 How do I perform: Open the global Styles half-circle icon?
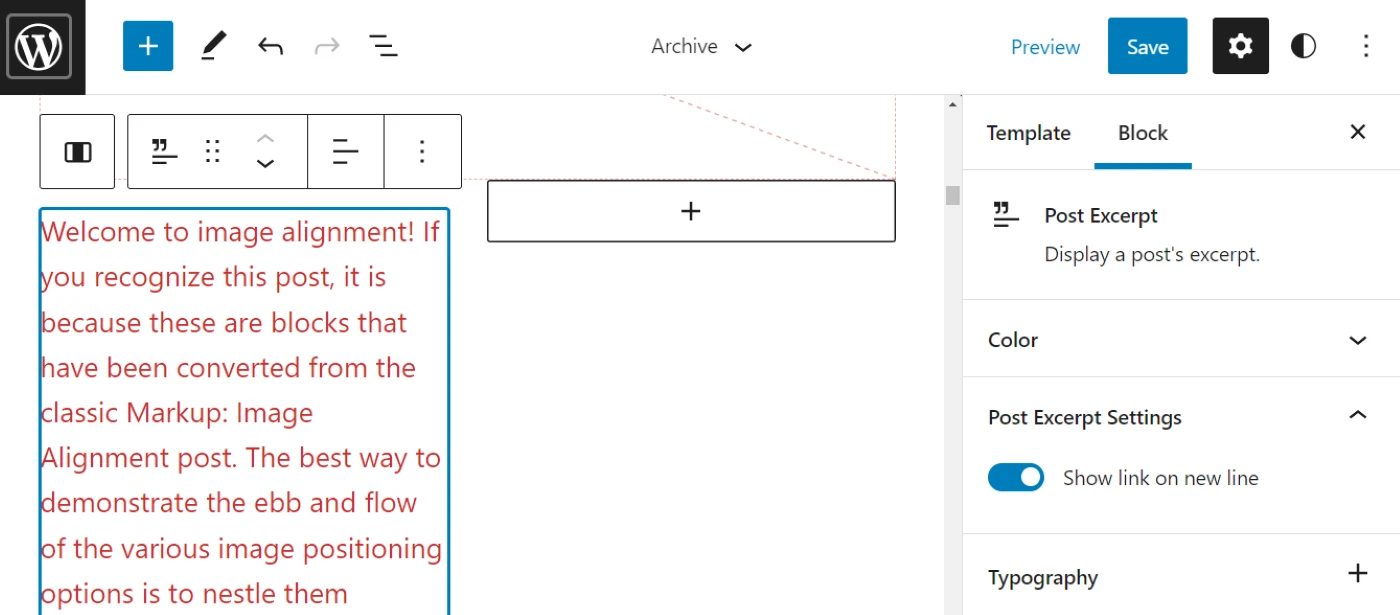coord(1303,46)
